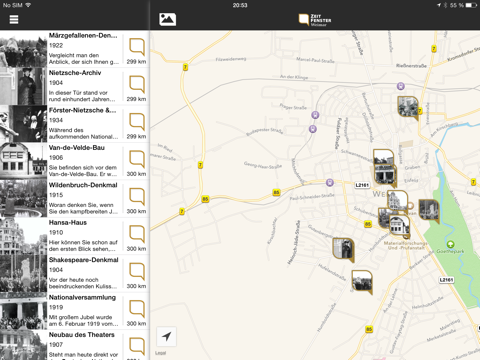Image resolution: width=480 pixels, height=360 pixels.
Task: Click the southernmost photo pin on map
Action: (362, 282)
